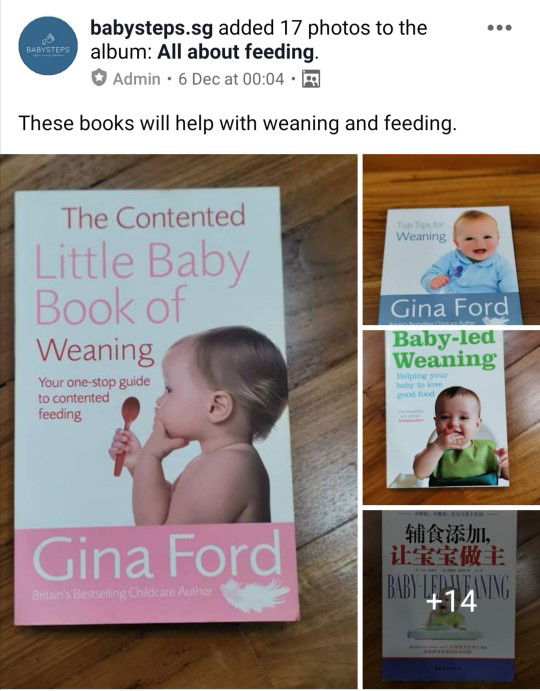Click the Babysteps profile picture
The width and height of the screenshot is (540, 691).
[48, 45]
